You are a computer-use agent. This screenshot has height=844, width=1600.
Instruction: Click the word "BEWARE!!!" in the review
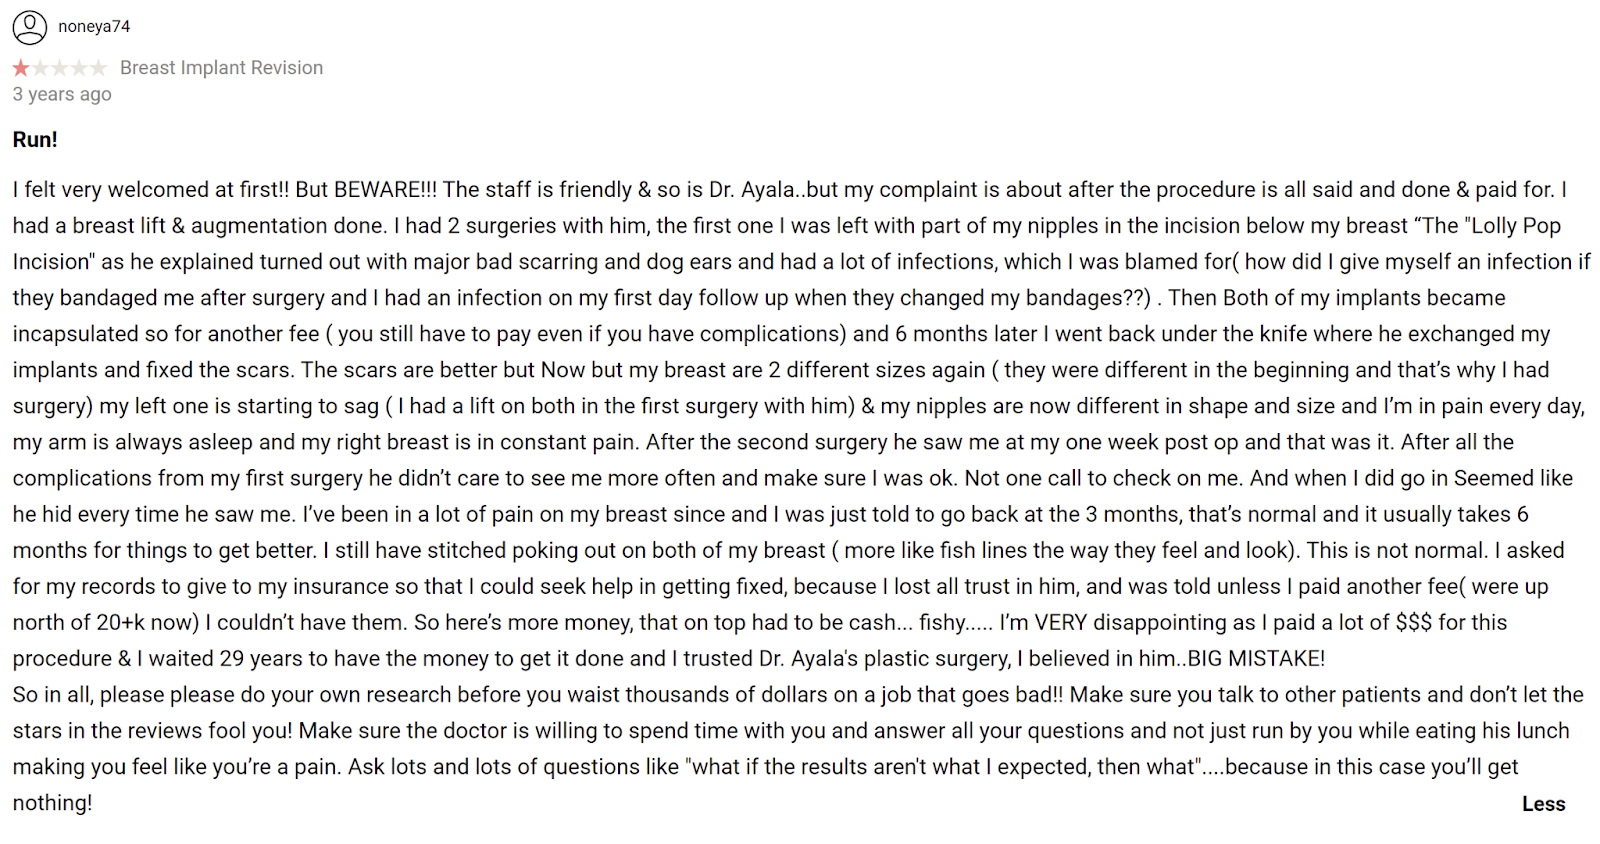[385, 190]
